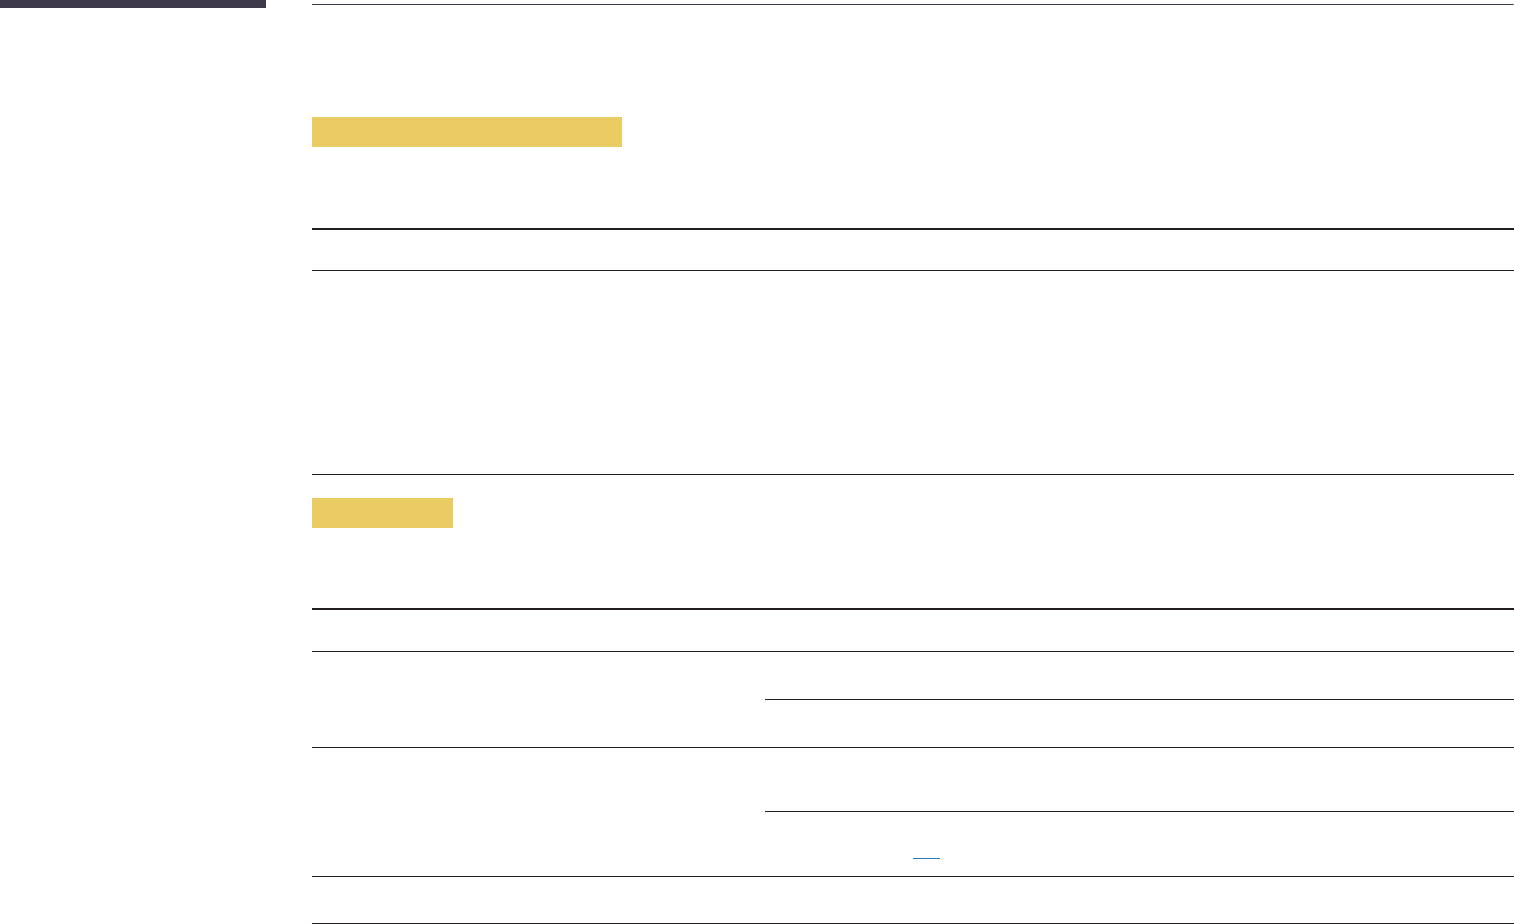The image size is (1514, 924).
Task: Click the empty area right of the short yellow heading
Action: pyautogui.click(x=980, y=513)
